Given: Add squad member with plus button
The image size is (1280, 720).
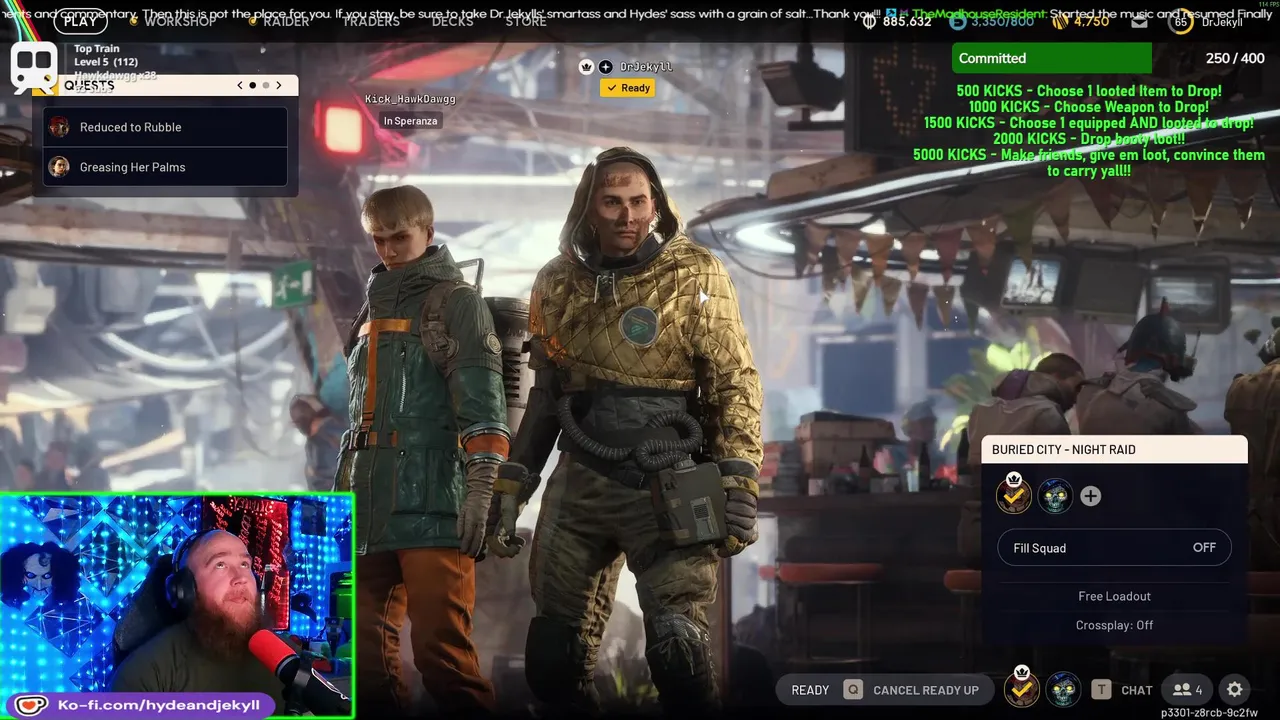Looking at the screenshot, I should (x=1090, y=496).
